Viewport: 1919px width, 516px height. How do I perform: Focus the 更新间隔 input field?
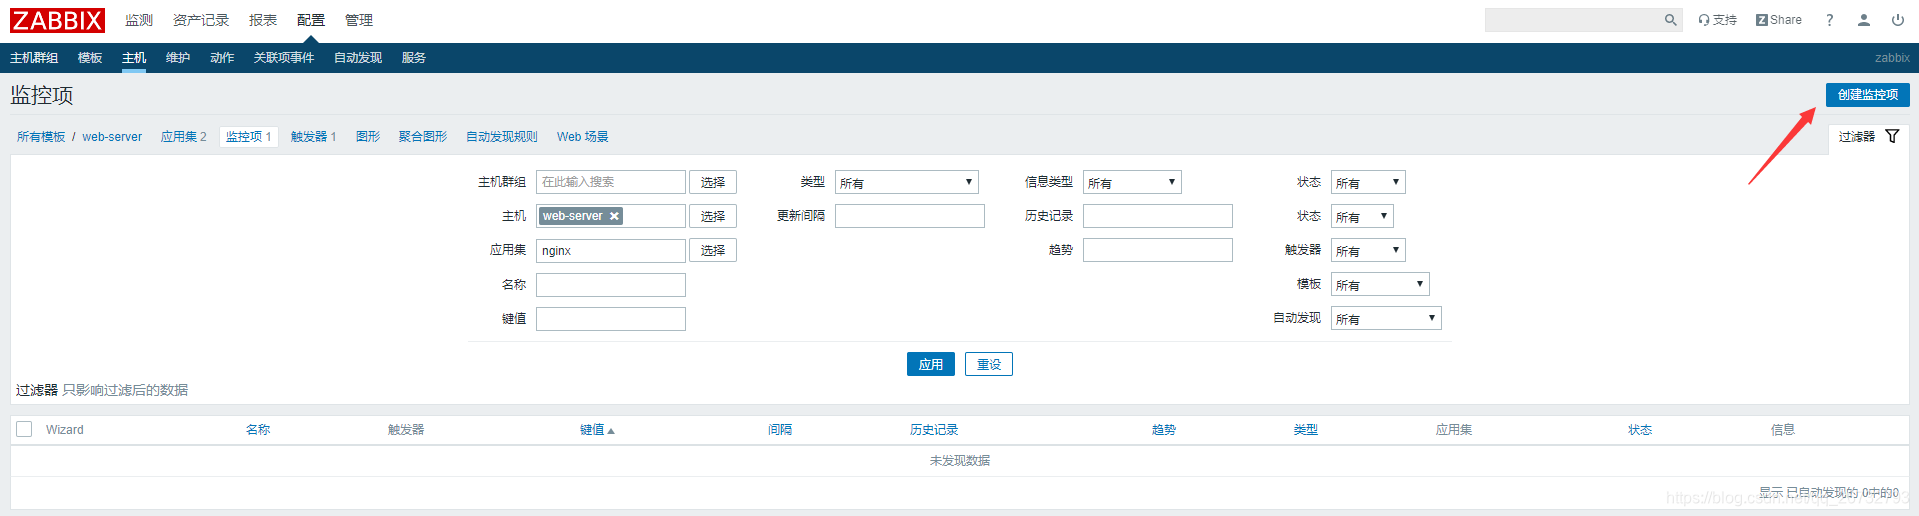910,216
